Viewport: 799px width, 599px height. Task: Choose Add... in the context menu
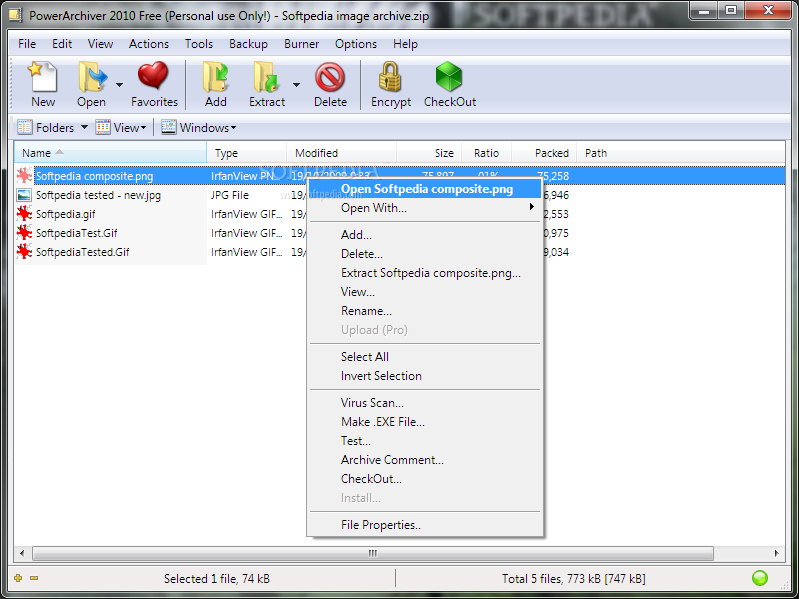coord(425,235)
